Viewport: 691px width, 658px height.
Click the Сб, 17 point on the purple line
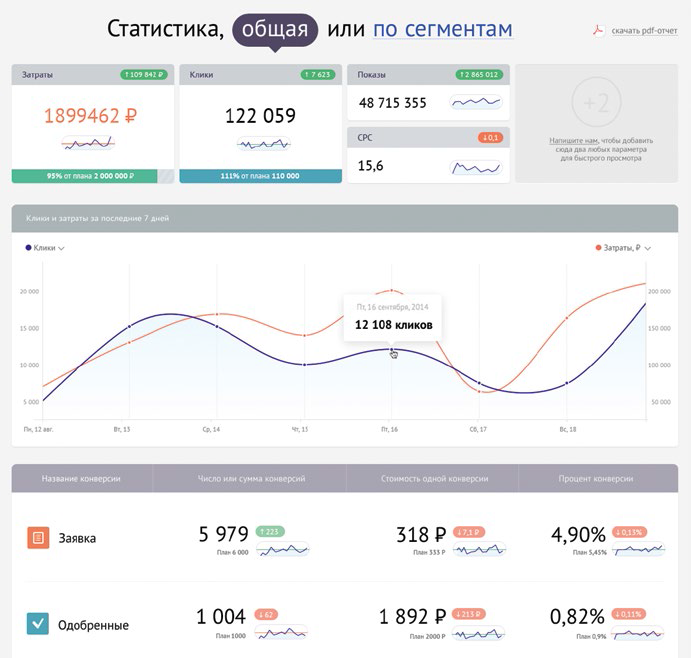click(479, 383)
